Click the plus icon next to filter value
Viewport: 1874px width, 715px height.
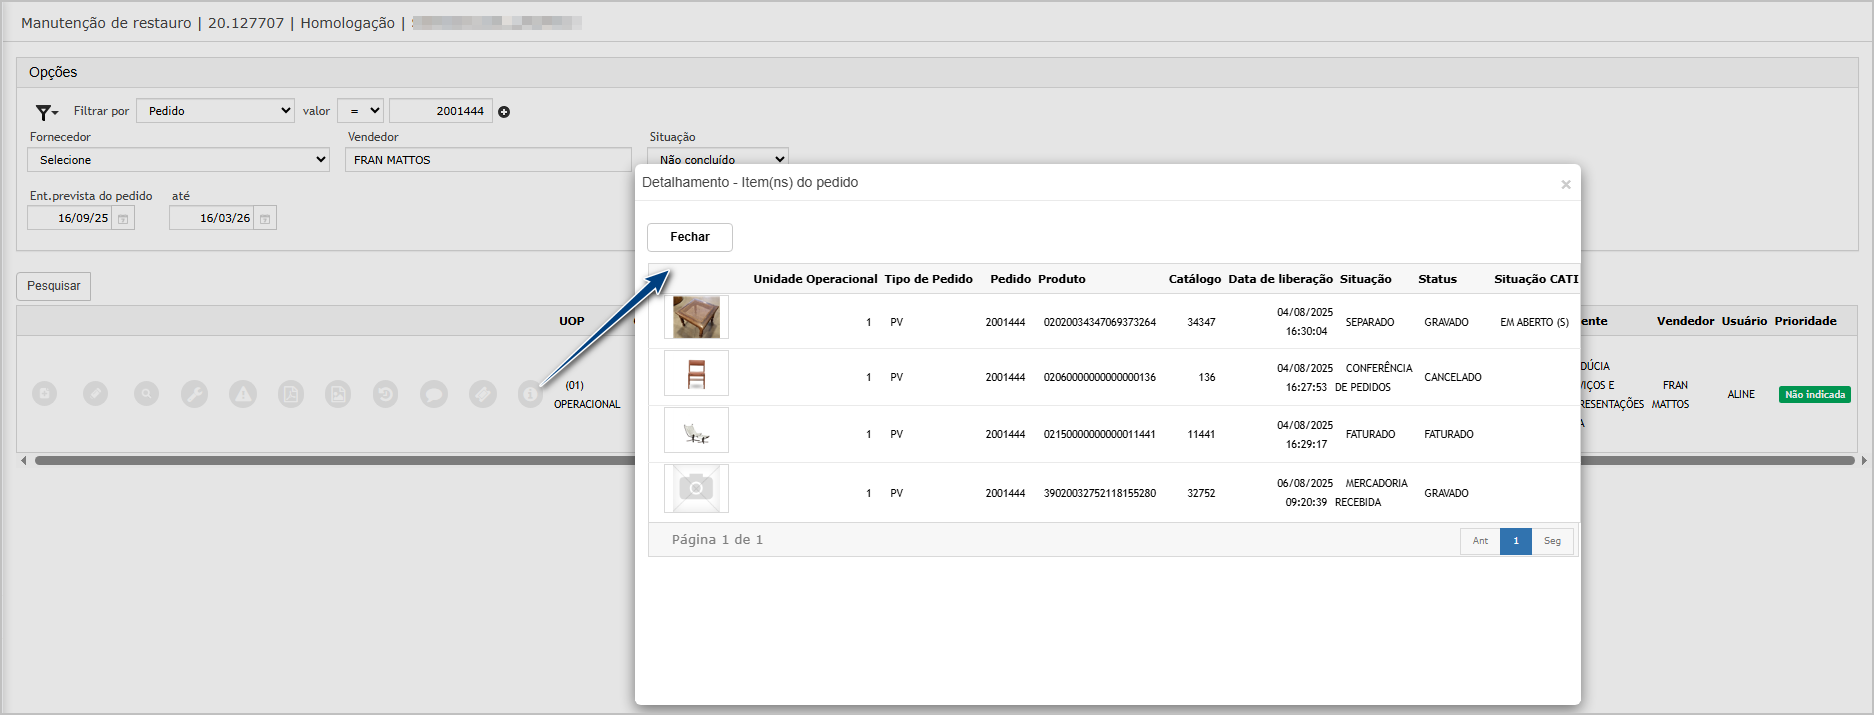[x=504, y=112]
